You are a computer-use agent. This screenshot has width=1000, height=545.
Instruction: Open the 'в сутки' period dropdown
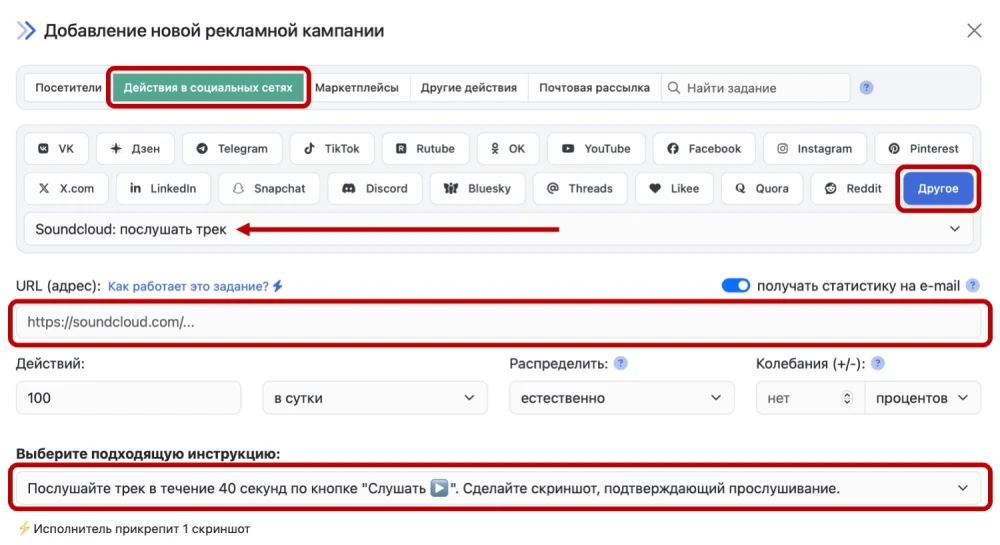[x=374, y=398]
